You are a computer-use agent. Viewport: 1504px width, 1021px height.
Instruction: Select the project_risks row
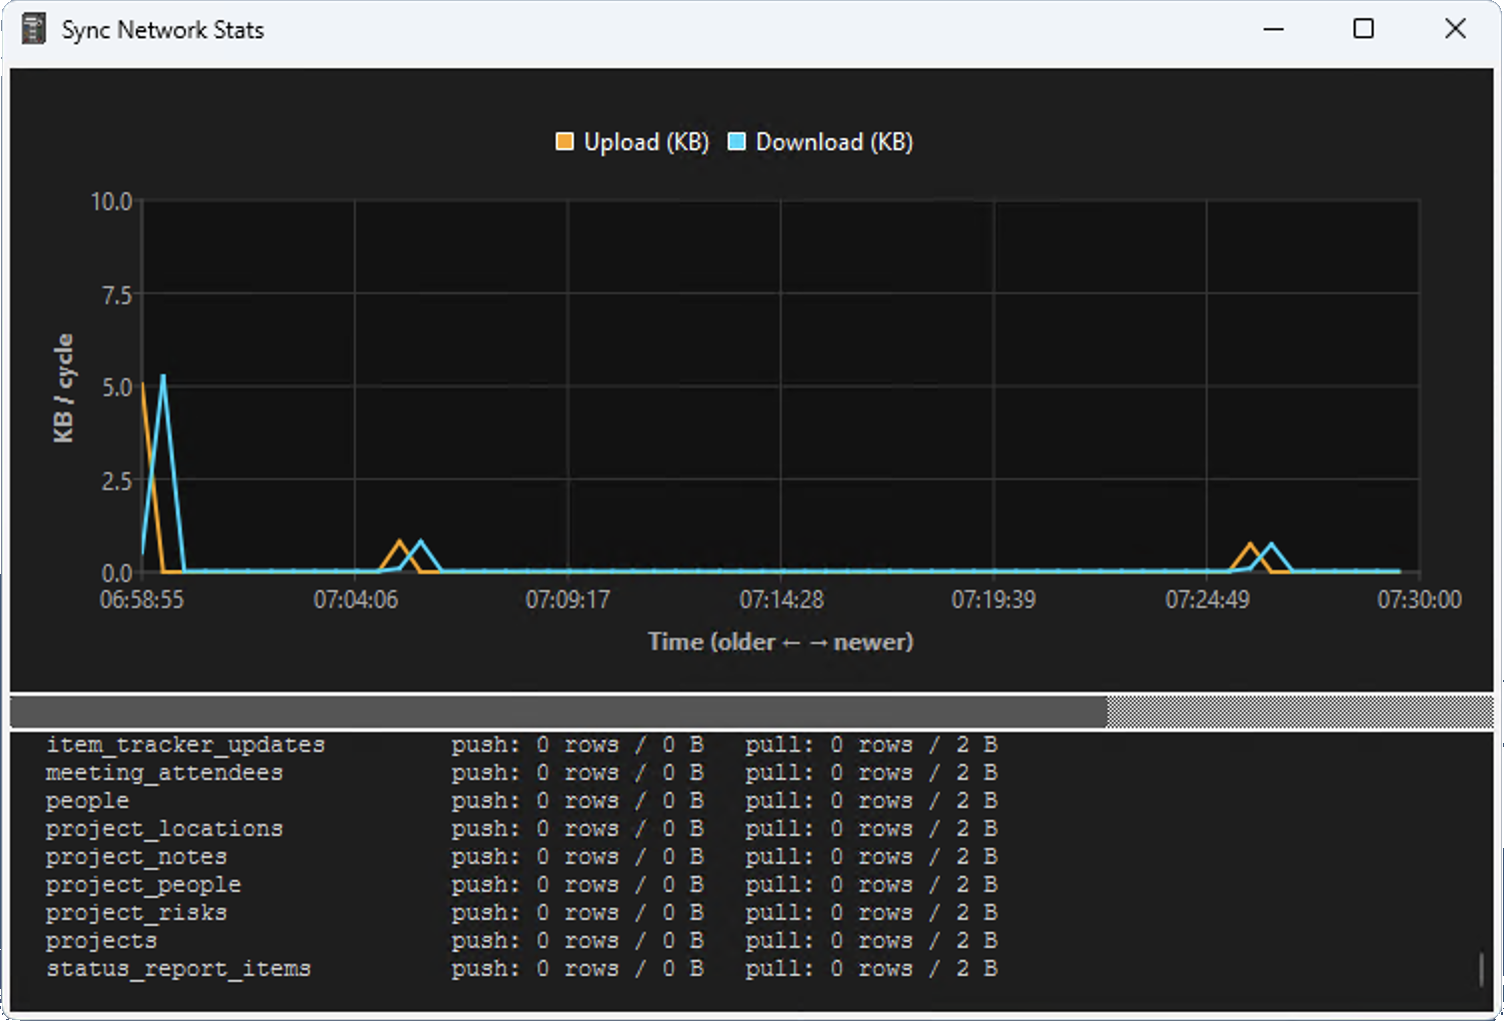click(x=522, y=913)
